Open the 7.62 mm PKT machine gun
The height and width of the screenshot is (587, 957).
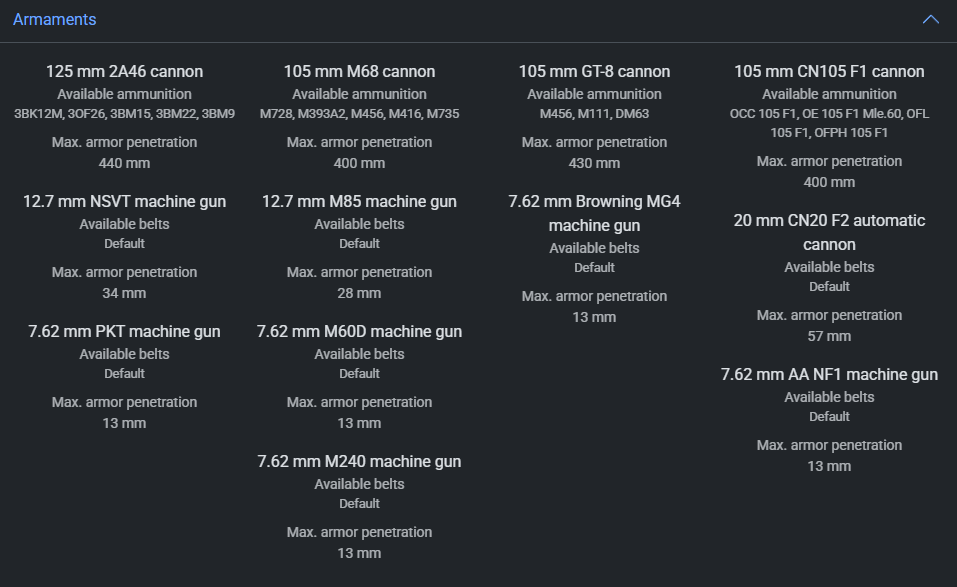[x=124, y=332]
